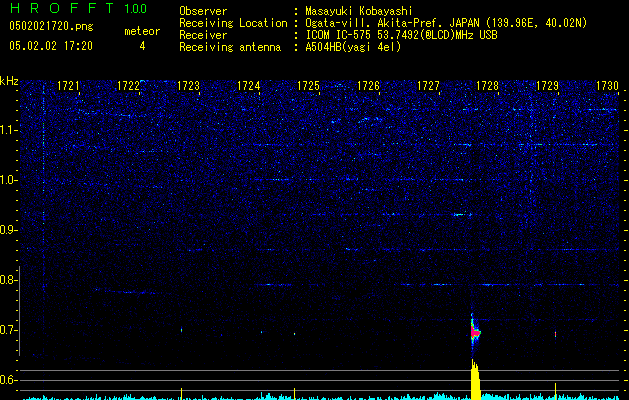
Task: Click the 0.8 kHz frequency label
Action: [8, 280]
